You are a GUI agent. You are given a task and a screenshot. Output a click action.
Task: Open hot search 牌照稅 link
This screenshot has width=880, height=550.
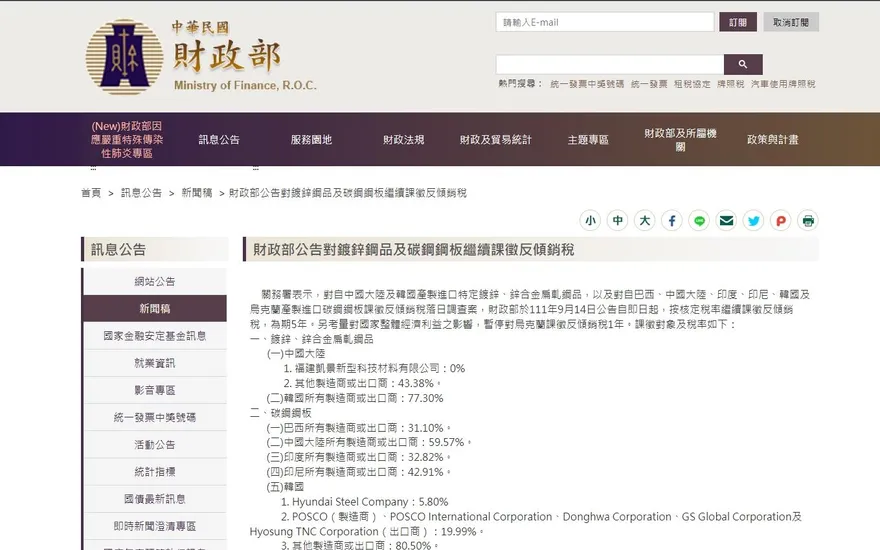731,84
